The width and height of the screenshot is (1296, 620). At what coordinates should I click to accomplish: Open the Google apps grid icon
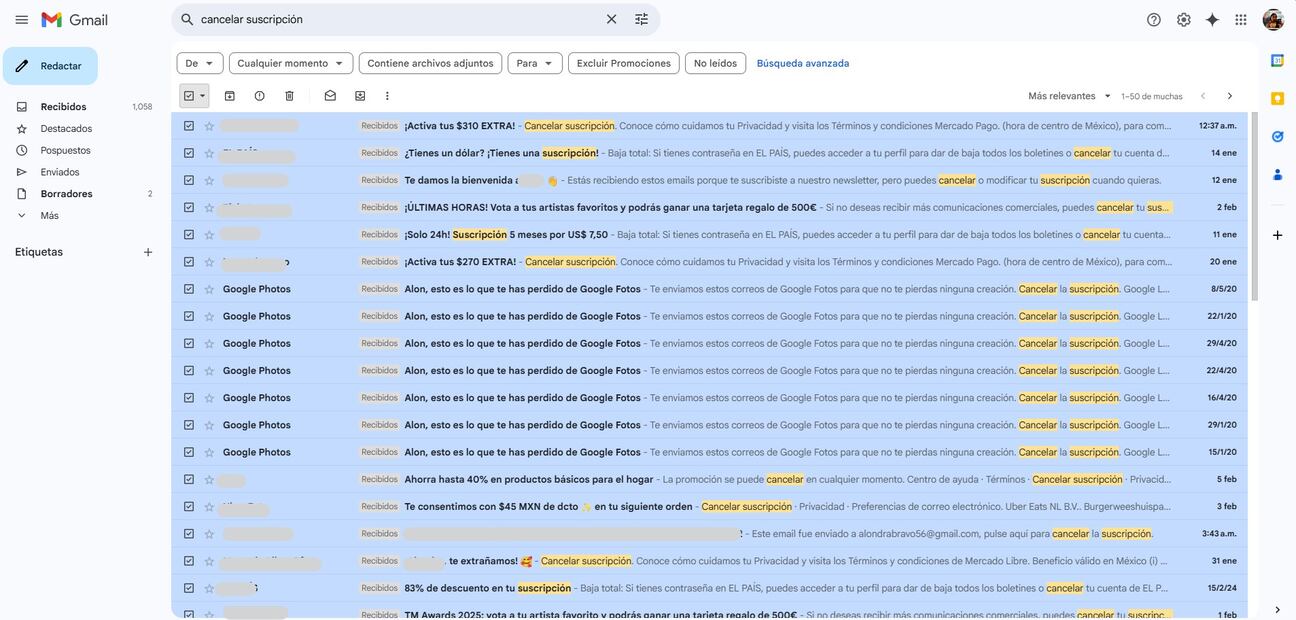[x=1241, y=20]
